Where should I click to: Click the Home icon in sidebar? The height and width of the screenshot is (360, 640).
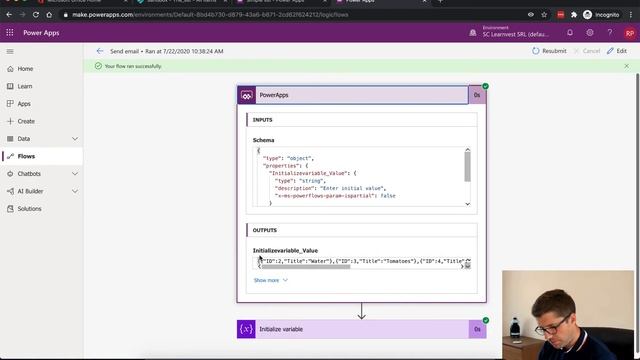(x=10, y=69)
